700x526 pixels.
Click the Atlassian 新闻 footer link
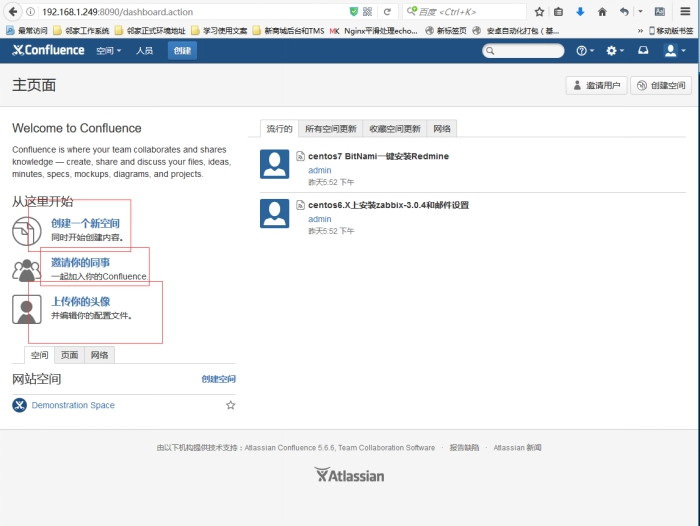[x=517, y=447]
